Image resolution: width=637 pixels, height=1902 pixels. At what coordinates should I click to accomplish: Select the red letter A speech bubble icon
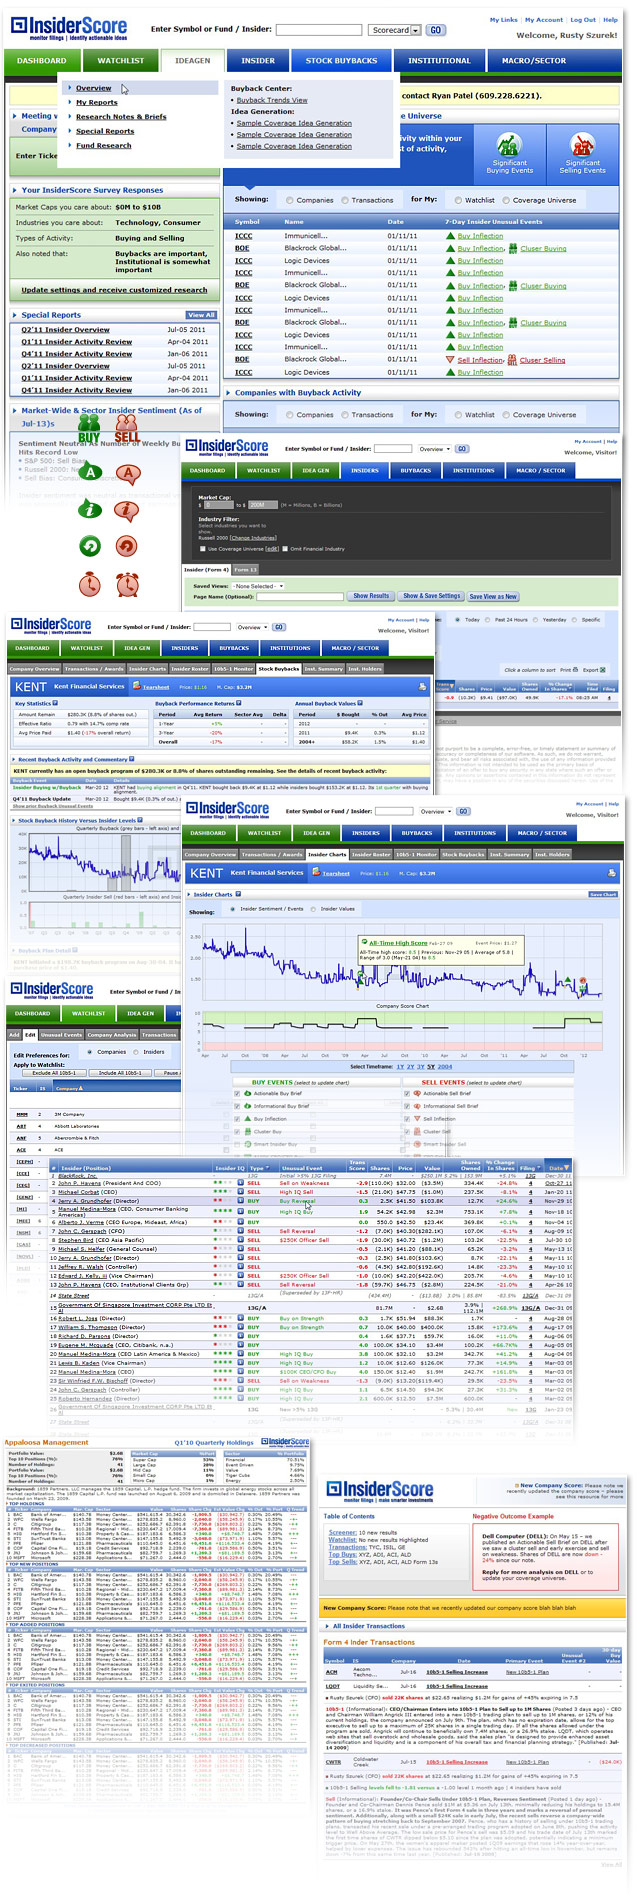click(127, 474)
